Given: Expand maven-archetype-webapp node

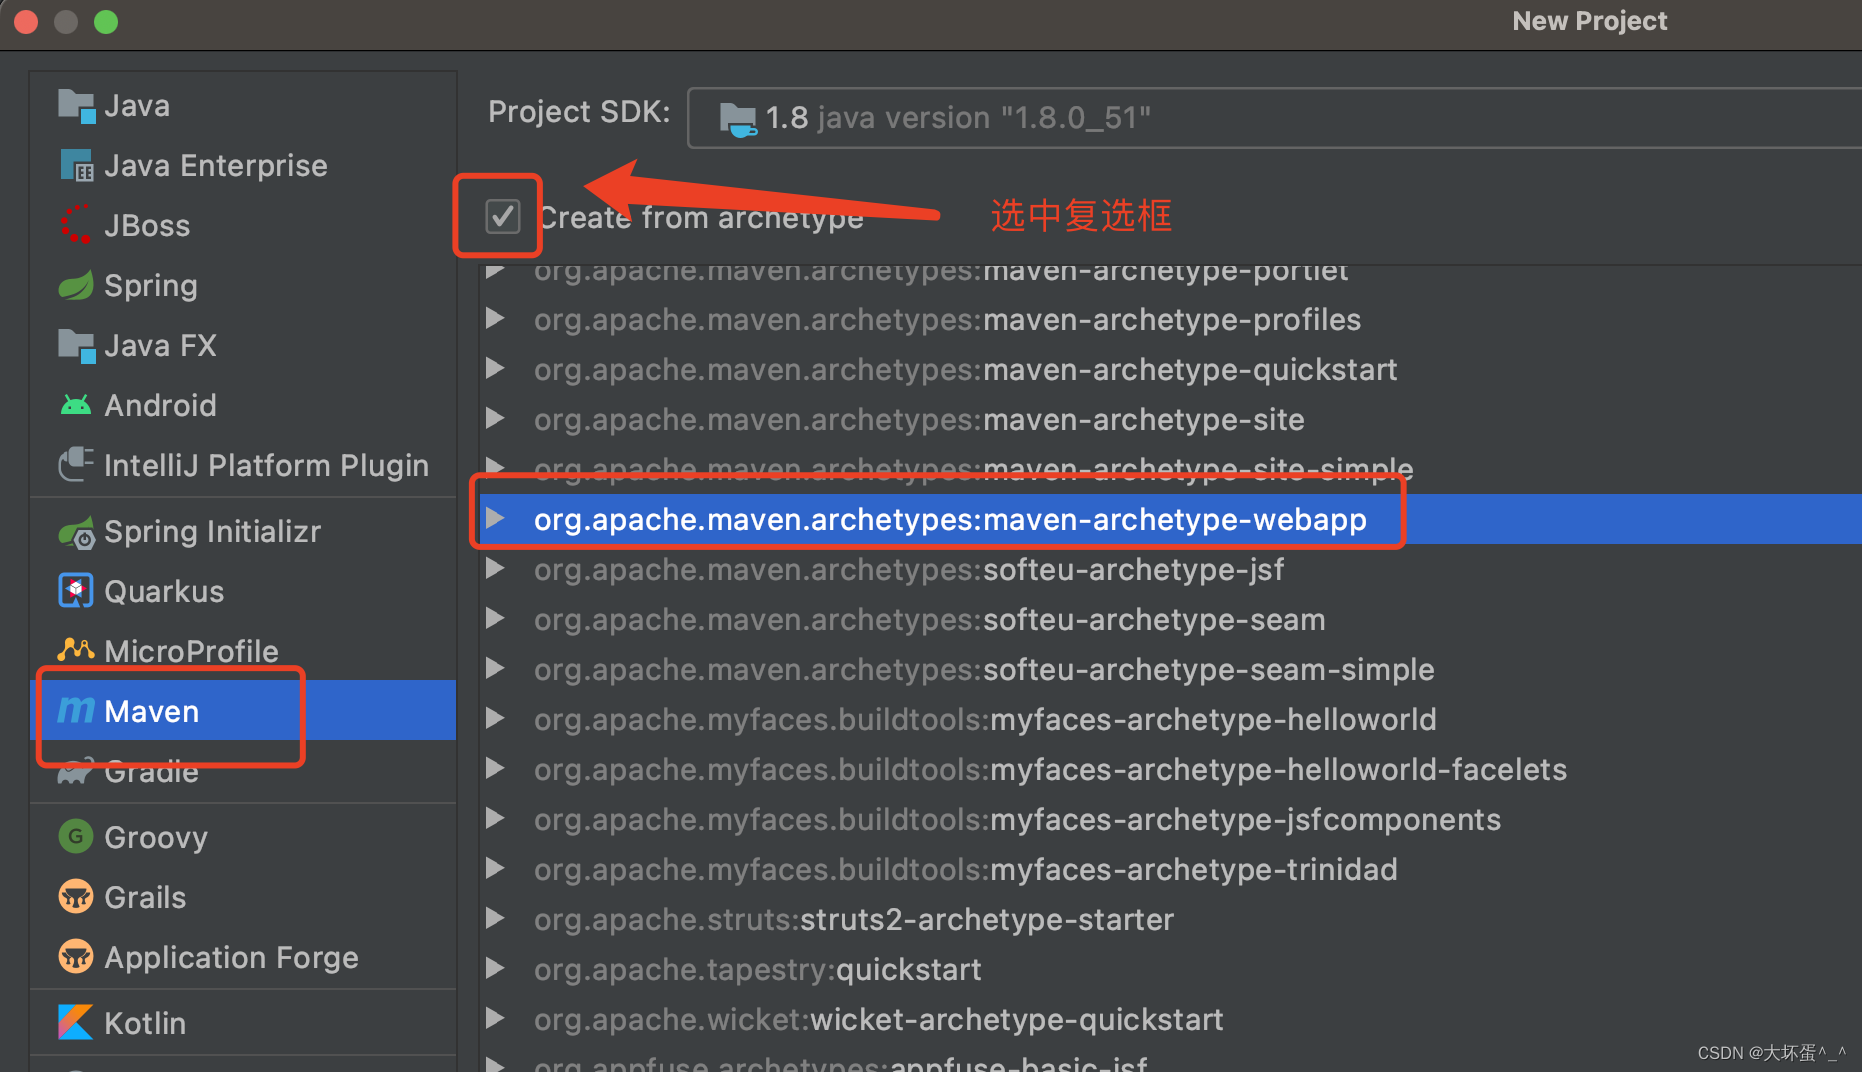Looking at the screenshot, I should (x=495, y=519).
